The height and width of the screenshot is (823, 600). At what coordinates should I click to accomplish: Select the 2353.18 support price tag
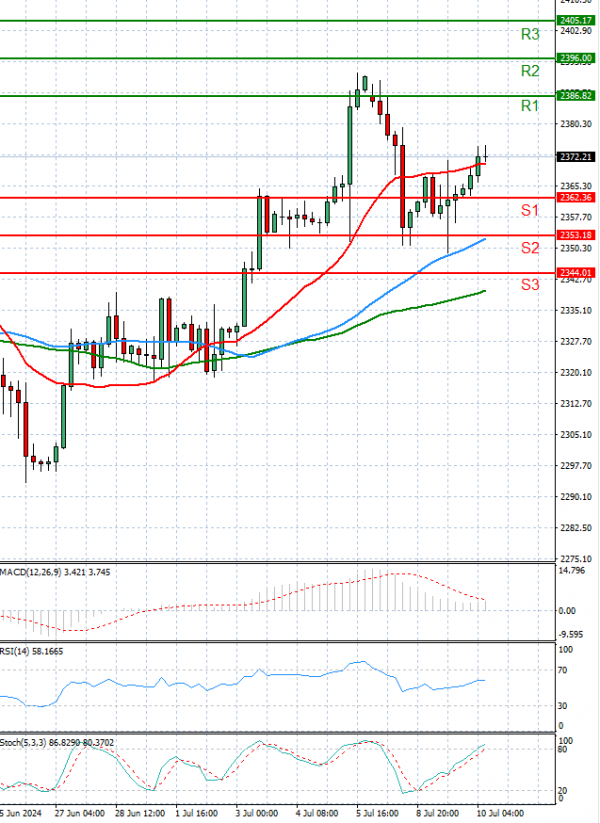576,235
